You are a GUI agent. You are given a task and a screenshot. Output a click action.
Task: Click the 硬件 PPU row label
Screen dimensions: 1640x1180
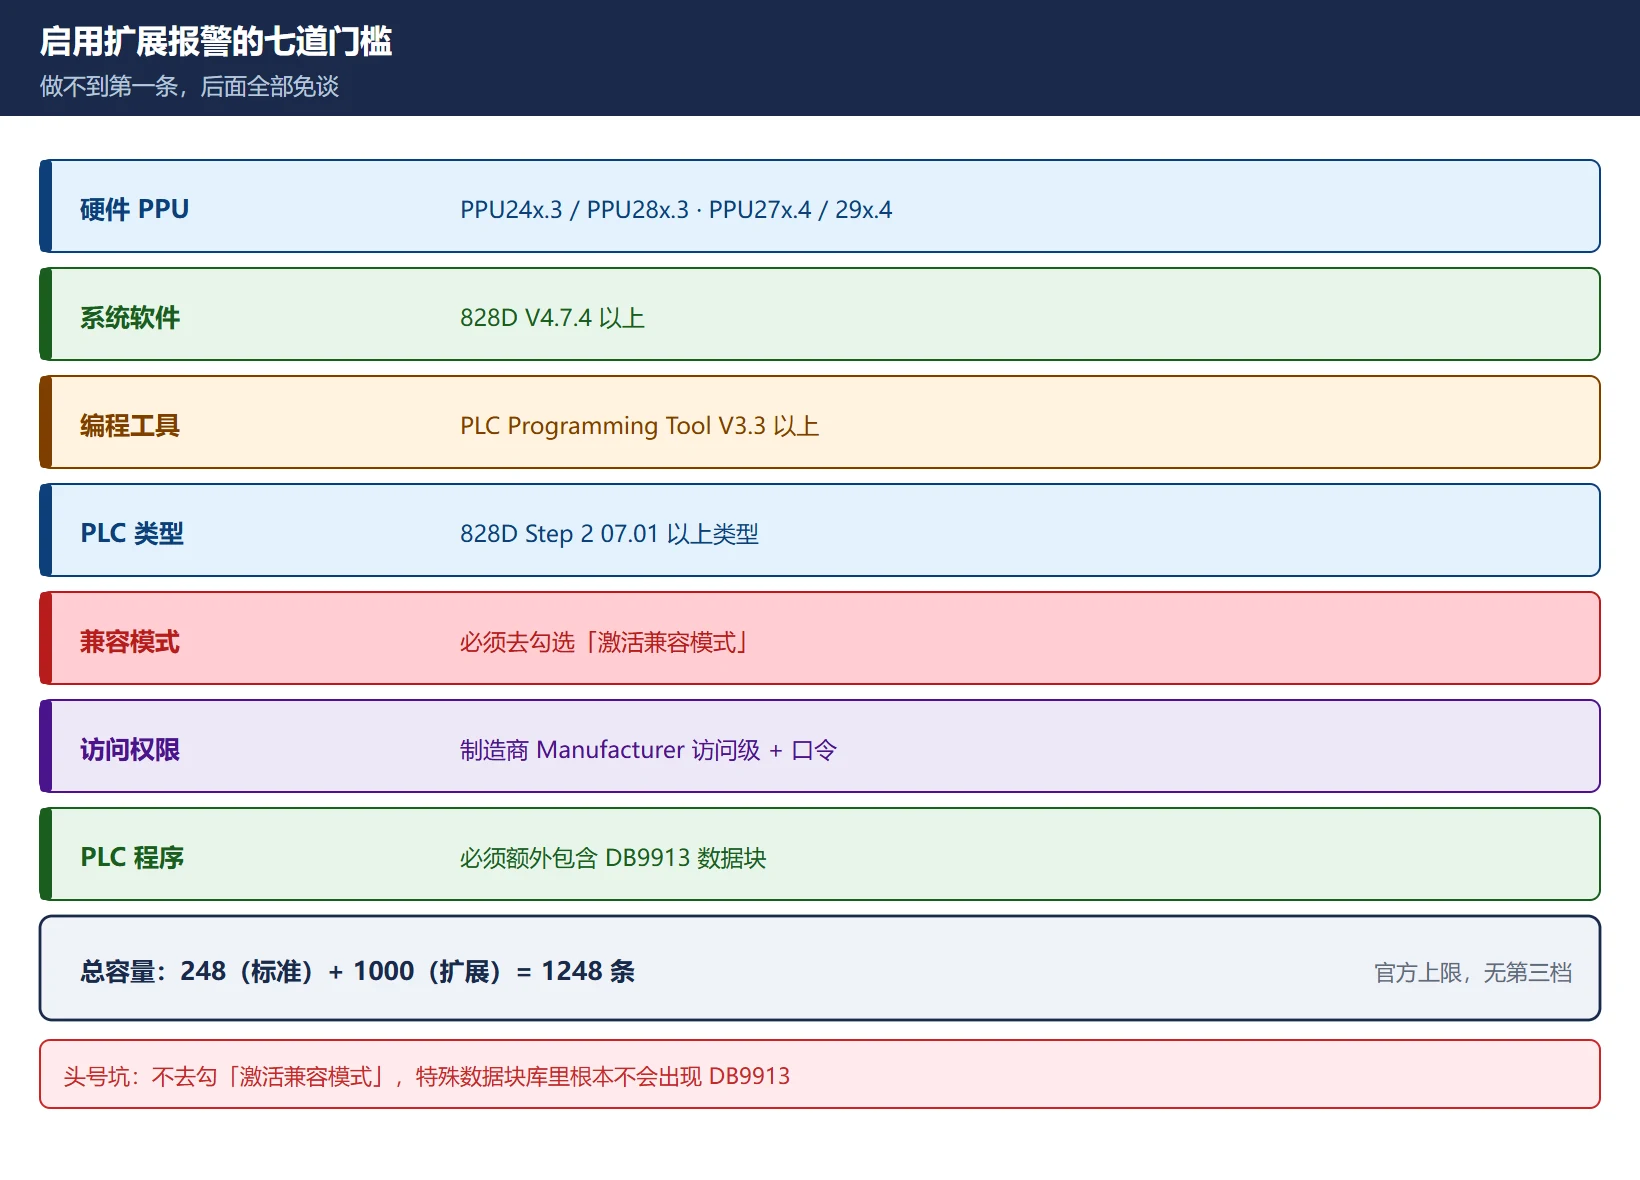coord(135,209)
